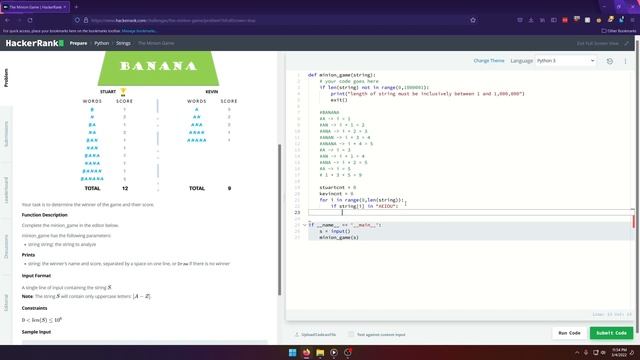This screenshot has height=360, width=640.
Task: Open Windows Start menu
Action: pos(293,352)
